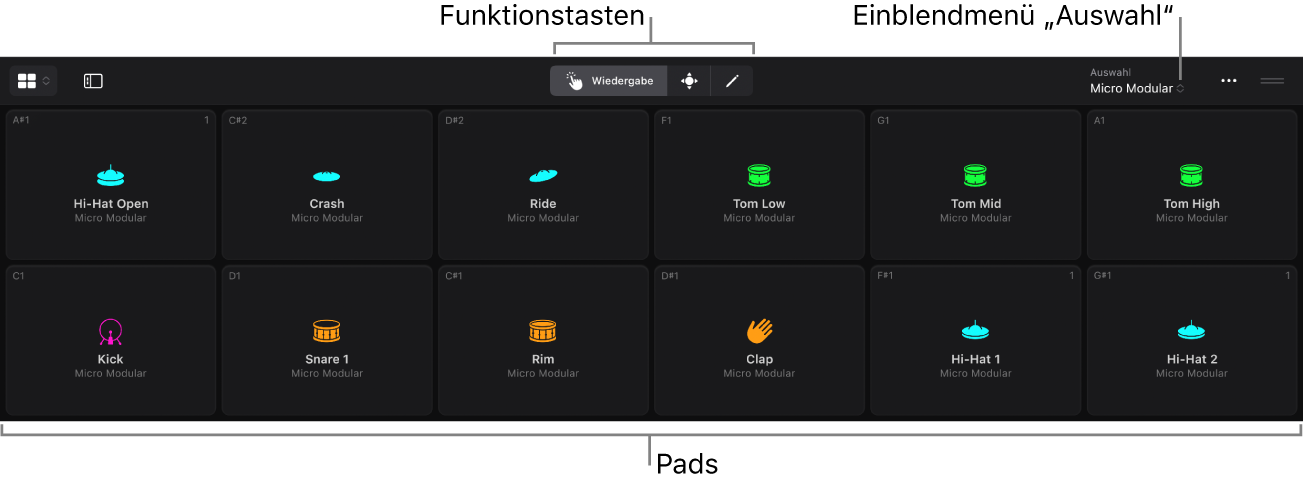Click the D#2 note label
The image size is (1303, 489).
(x=454, y=120)
